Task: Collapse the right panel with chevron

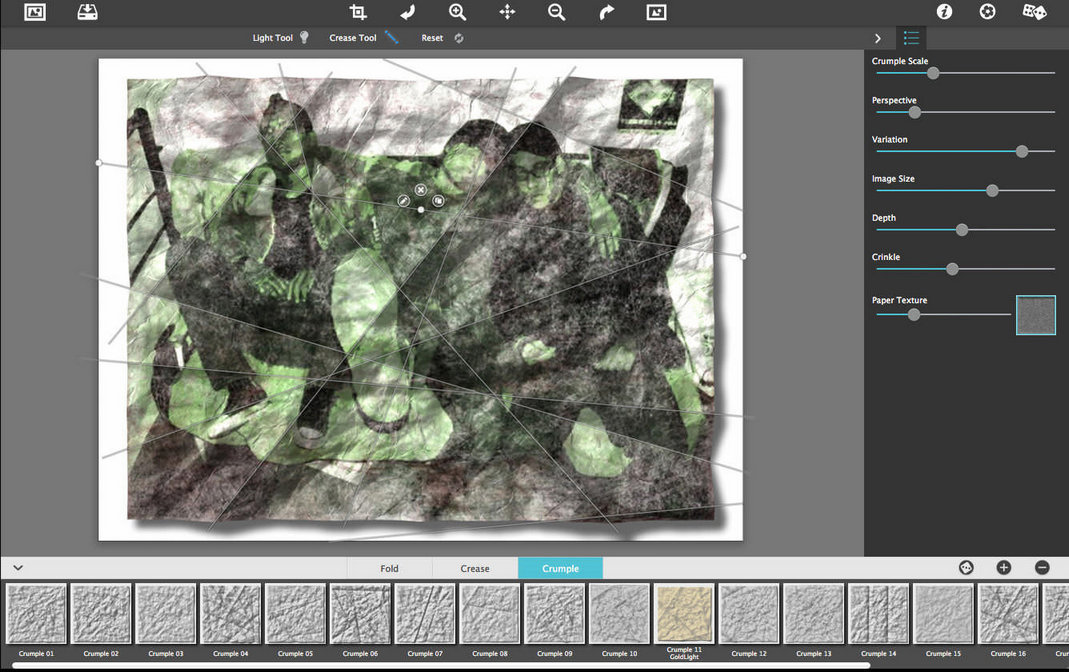Action: (x=878, y=38)
